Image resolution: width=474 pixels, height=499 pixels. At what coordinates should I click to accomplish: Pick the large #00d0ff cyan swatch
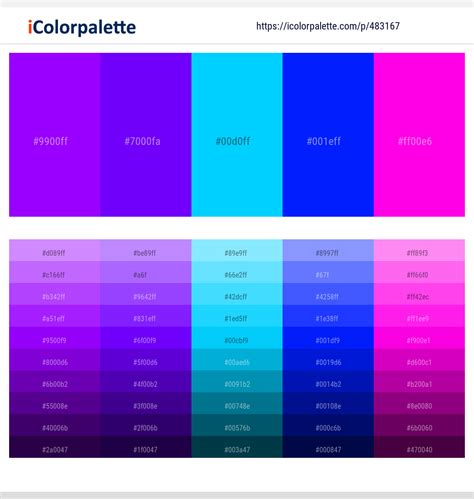[x=237, y=135]
